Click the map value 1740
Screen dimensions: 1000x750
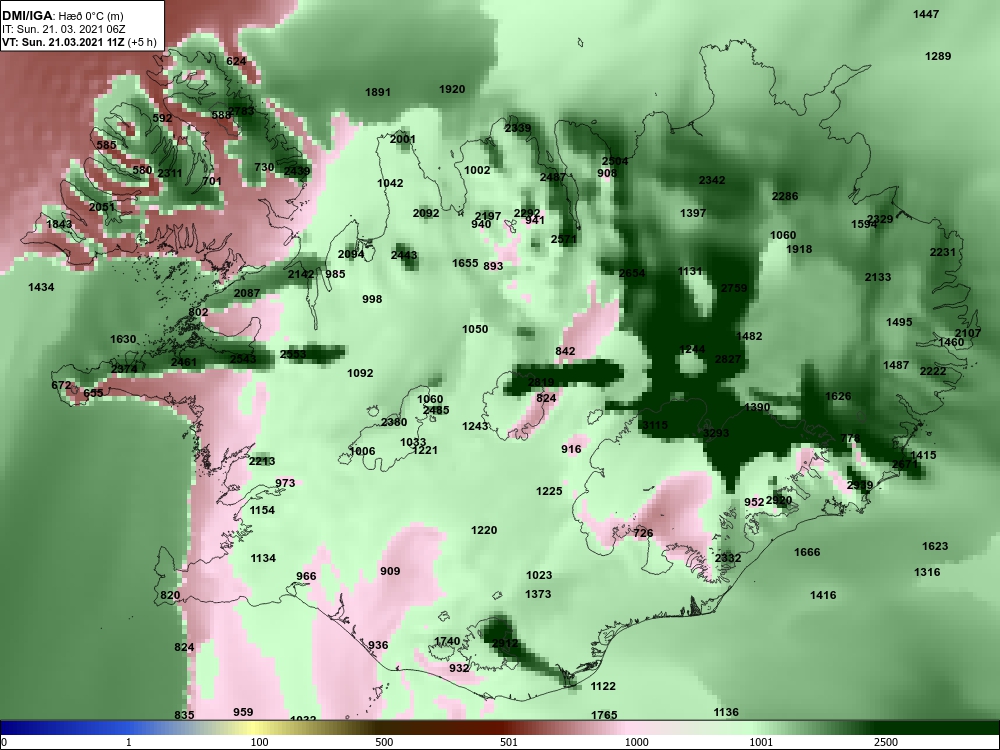click(x=447, y=642)
